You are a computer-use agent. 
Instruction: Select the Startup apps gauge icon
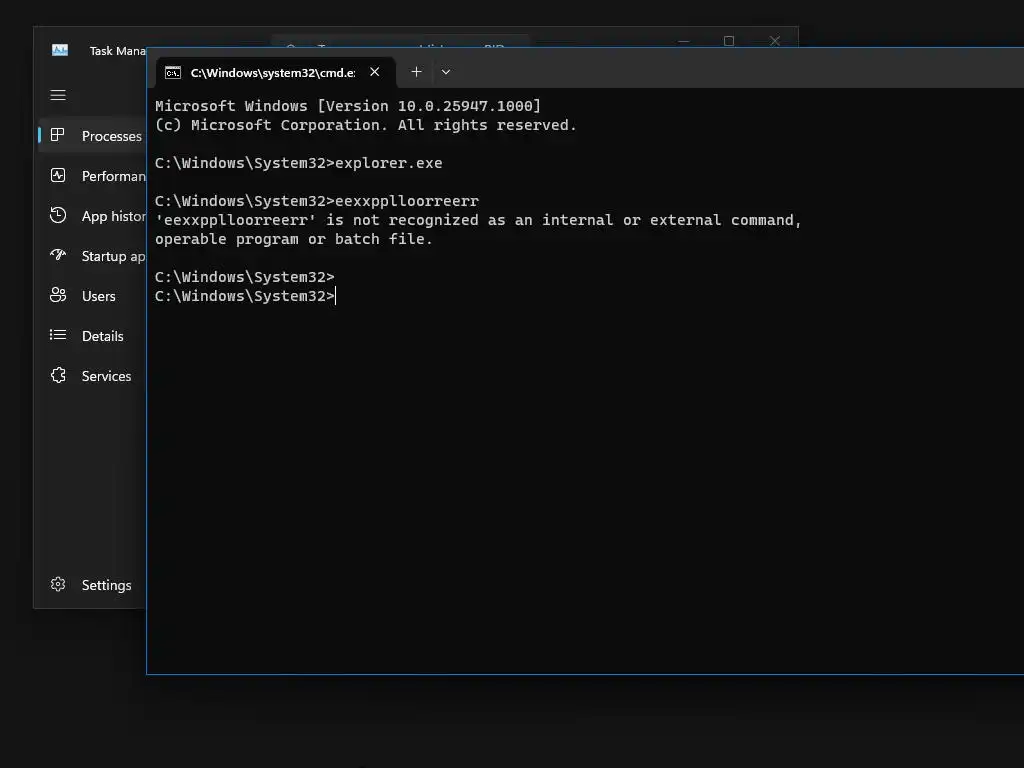[57, 255]
